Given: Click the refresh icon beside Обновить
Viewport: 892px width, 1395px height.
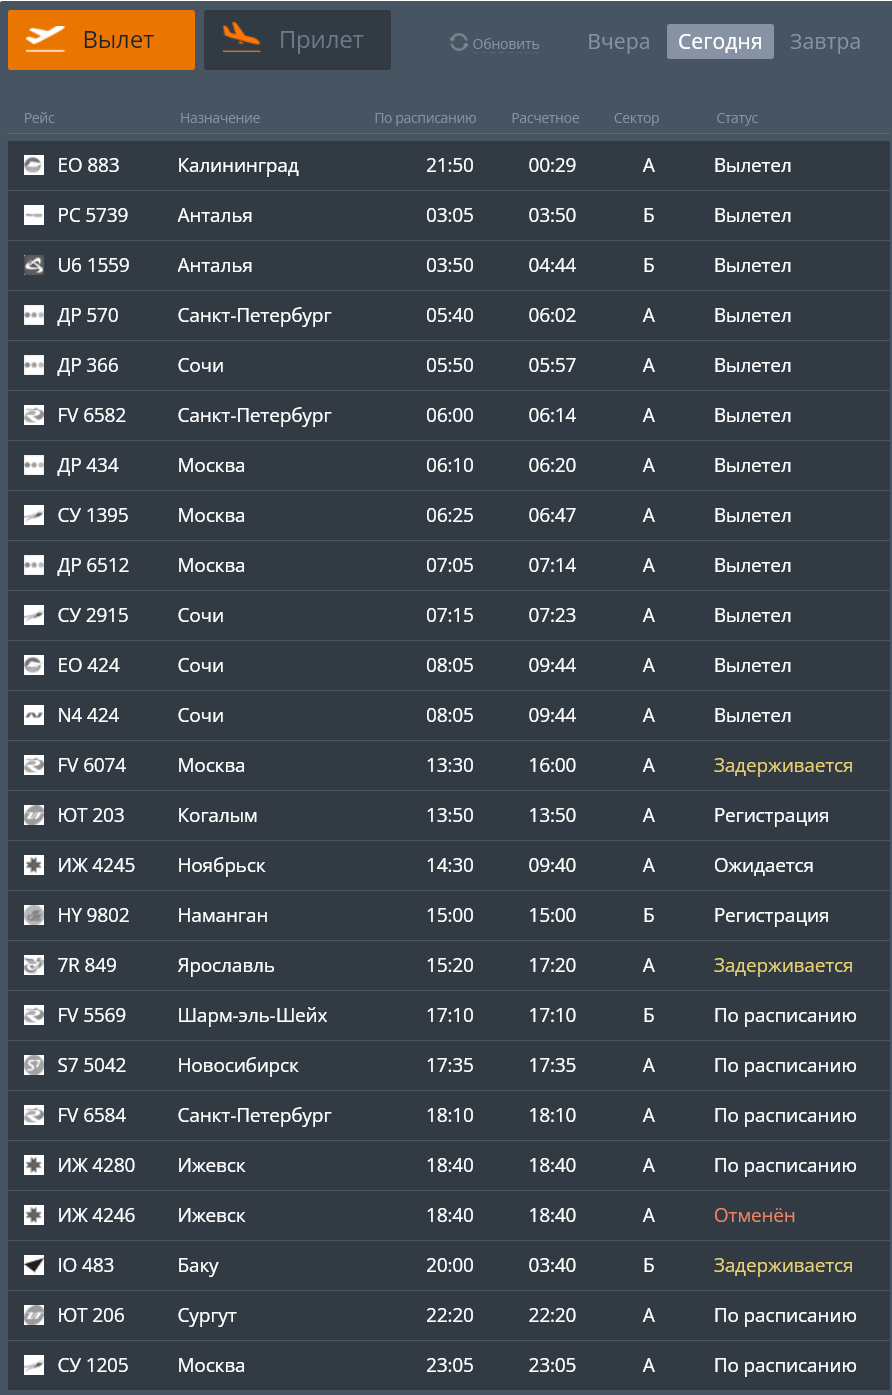Looking at the screenshot, I should tap(459, 42).
